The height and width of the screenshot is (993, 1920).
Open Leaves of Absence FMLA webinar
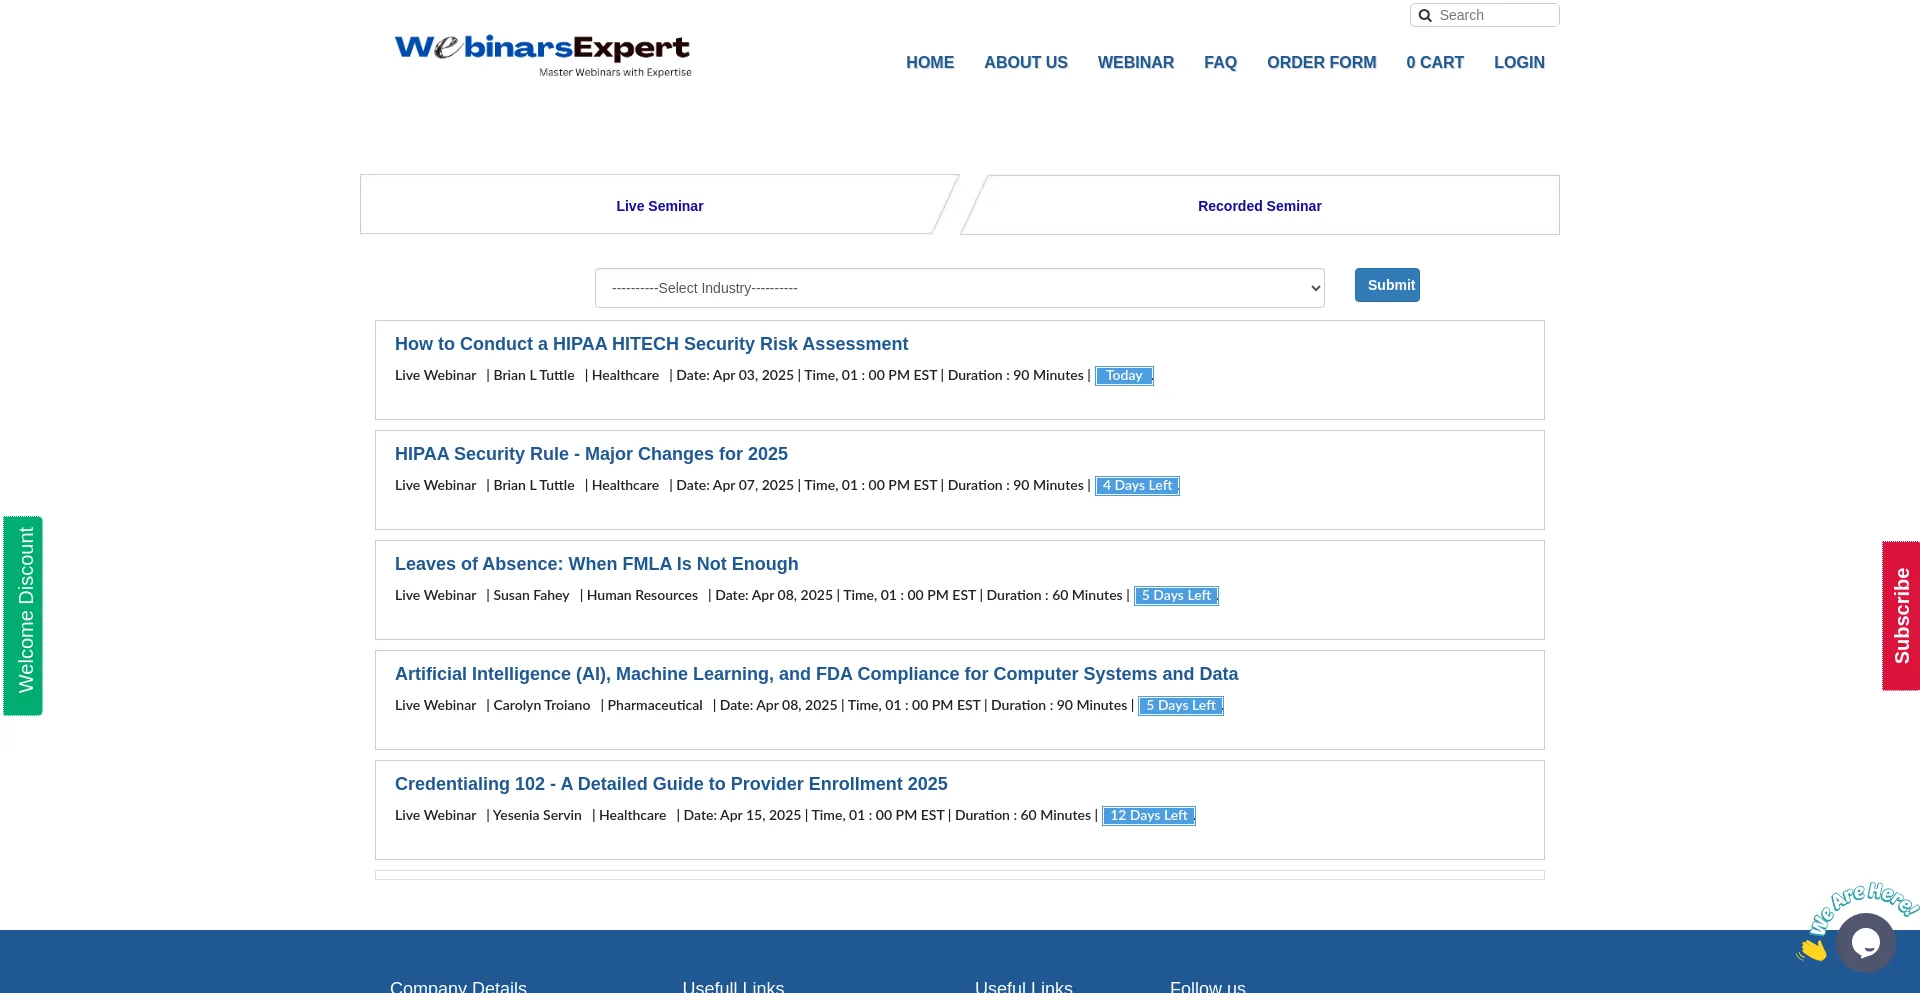click(x=596, y=564)
